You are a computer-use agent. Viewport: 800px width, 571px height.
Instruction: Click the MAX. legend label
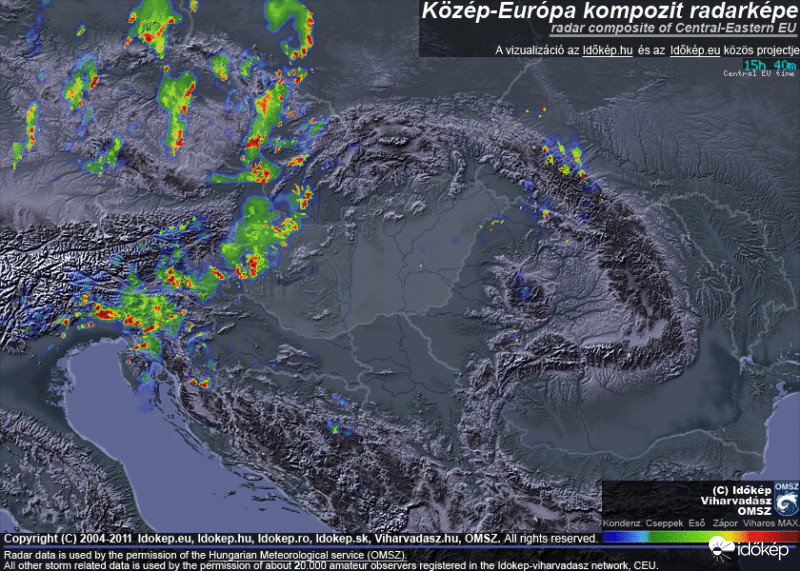pyautogui.click(x=787, y=523)
